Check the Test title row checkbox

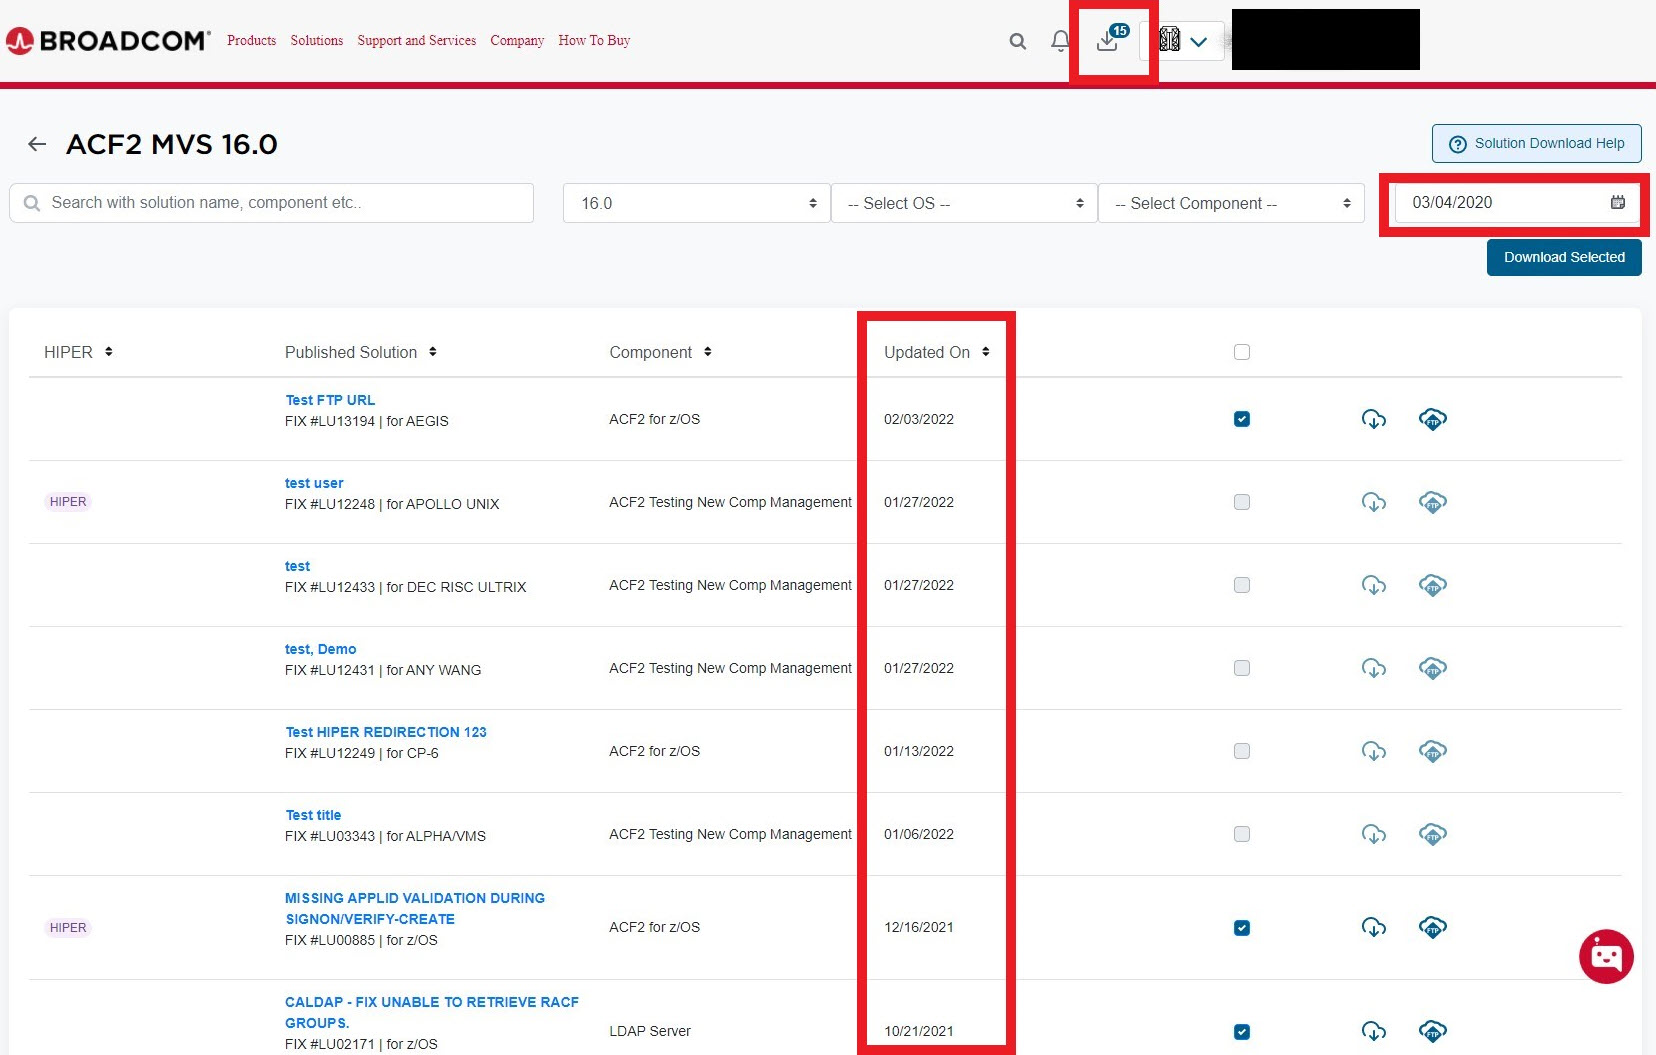pyautogui.click(x=1242, y=834)
